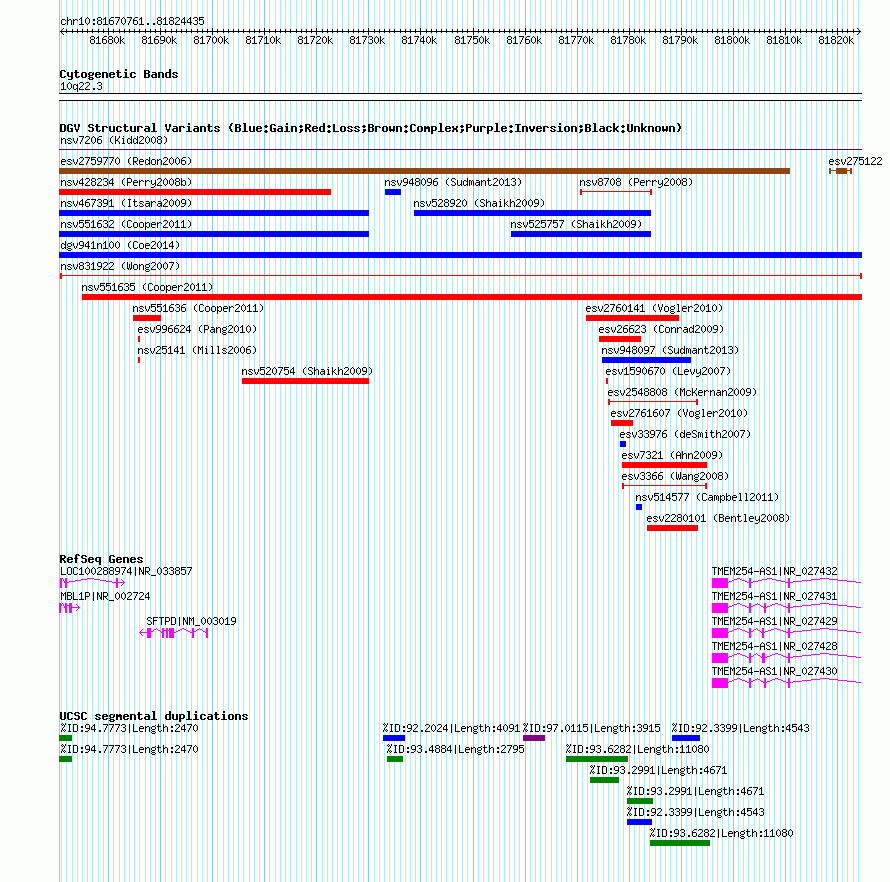This screenshot has width=890, height=882.
Task: Click the SFTPD|NM_003019 gene glyph
Action: click(x=174, y=633)
